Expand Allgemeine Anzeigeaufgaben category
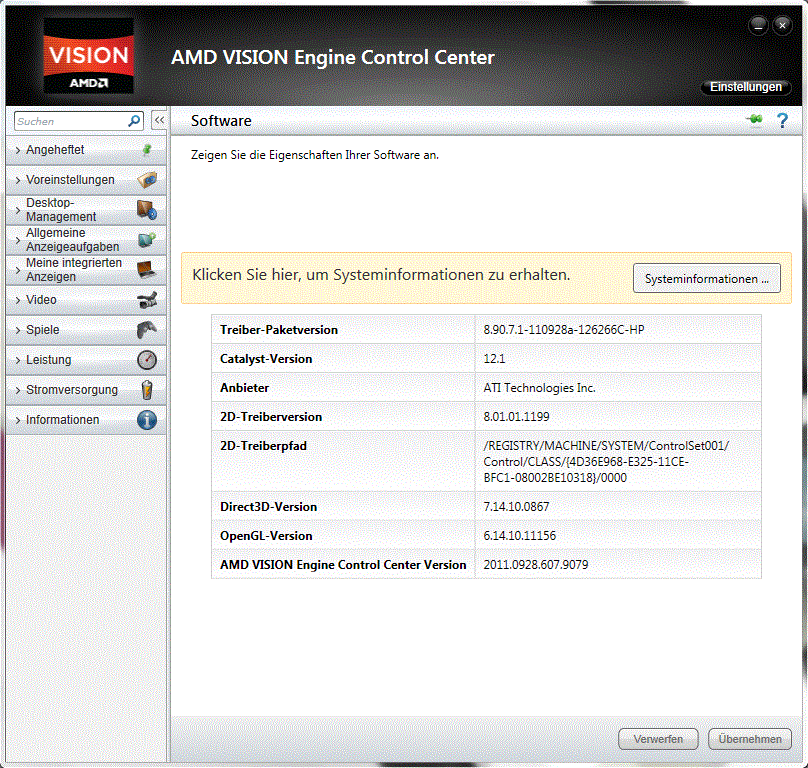 [86, 240]
